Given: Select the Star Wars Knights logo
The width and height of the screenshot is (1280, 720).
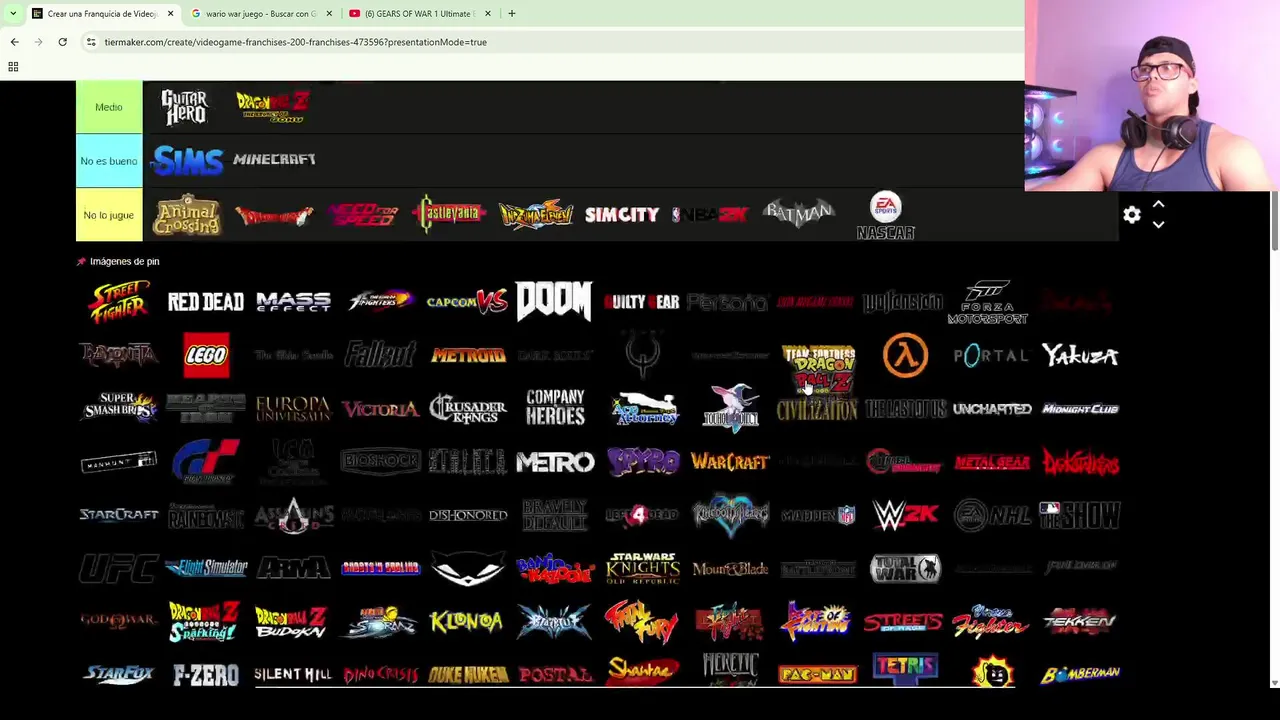Looking at the screenshot, I should [642, 568].
